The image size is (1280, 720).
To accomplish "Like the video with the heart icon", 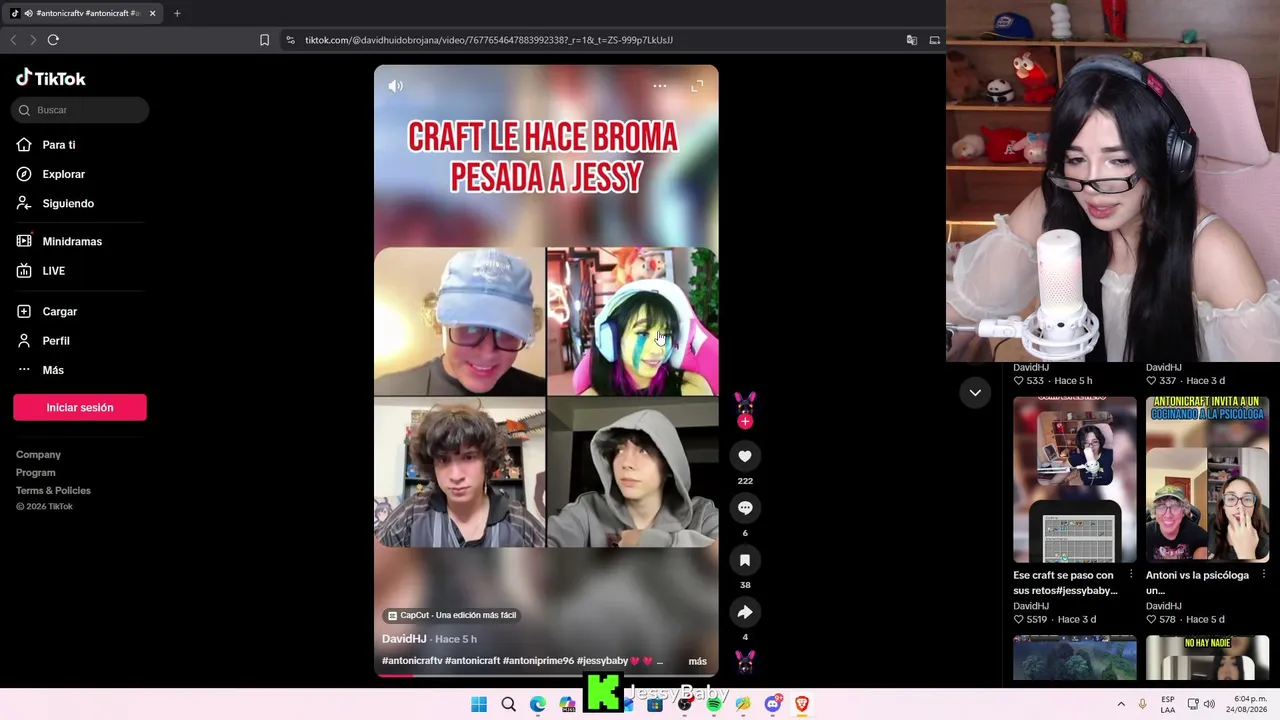I will pyautogui.click(x=745, y=456).
